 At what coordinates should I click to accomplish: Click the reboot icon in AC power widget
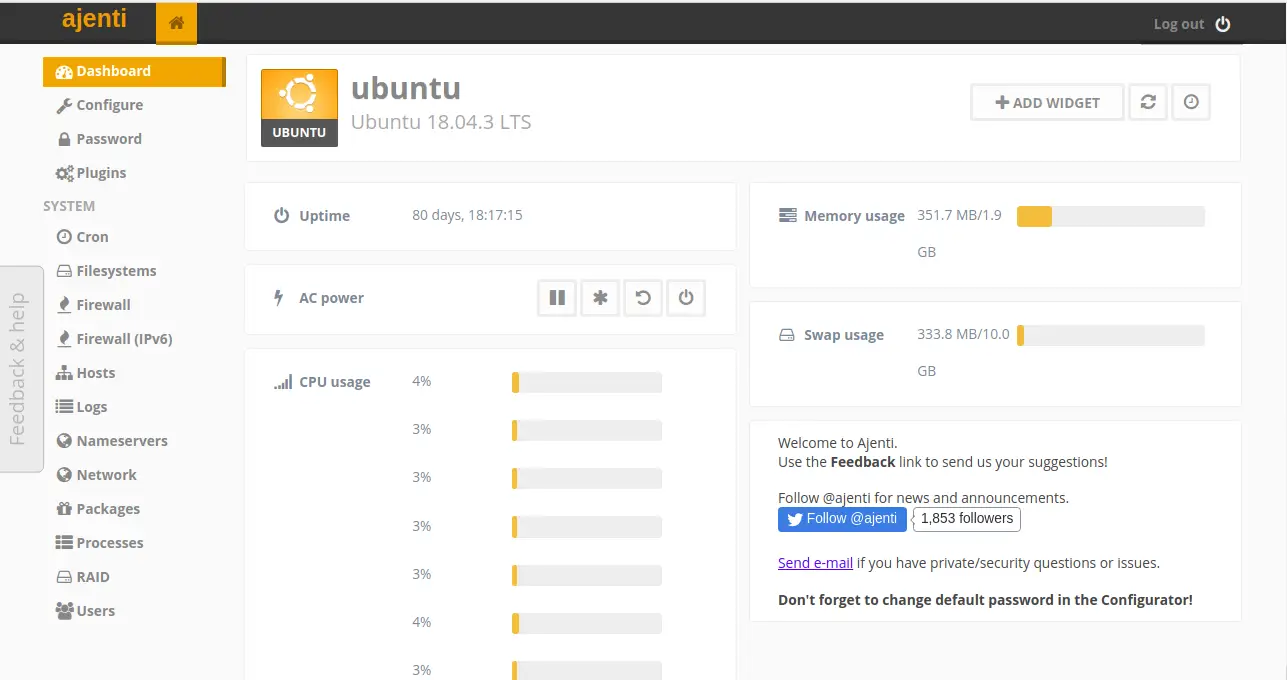pyautogui.click(x=643, y=298)
